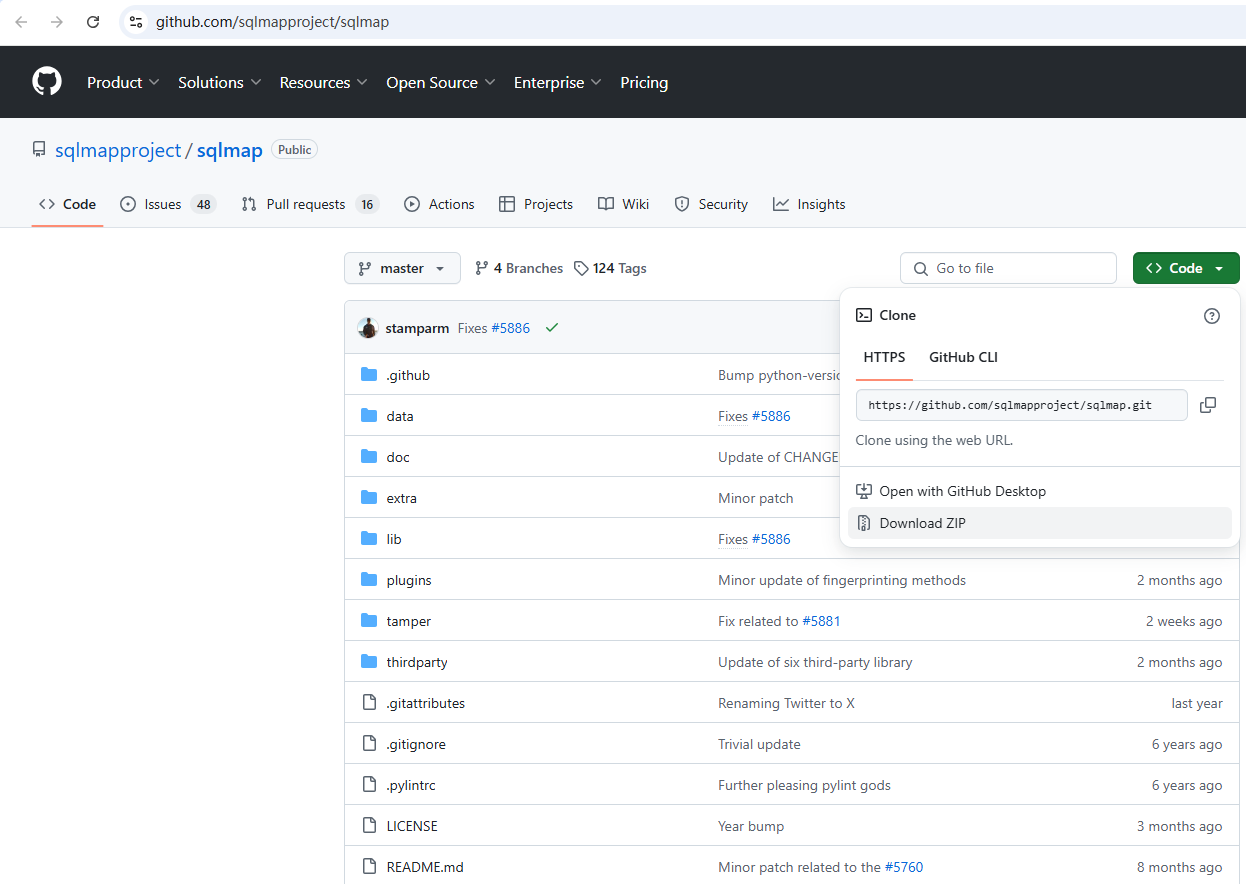This screenshot has height=884, width=1246.
Task: Open the Insights tab
Action: pos(809,204)
